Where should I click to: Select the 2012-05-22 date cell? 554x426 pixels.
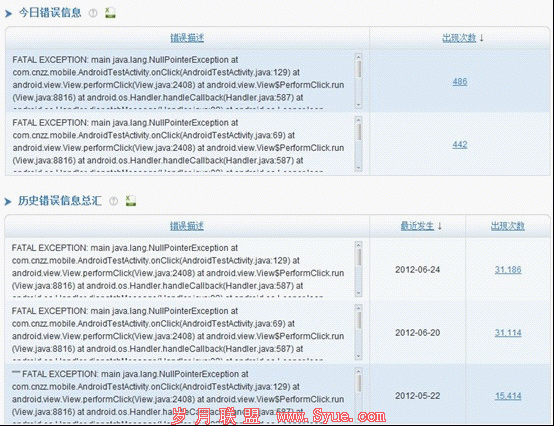(418, 396)
